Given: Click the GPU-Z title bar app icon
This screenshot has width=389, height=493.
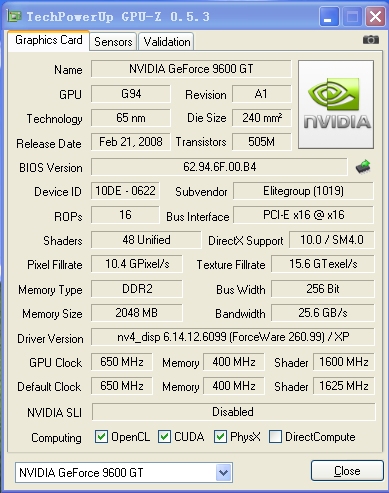Looking at the screenshot, I should 14,16.
